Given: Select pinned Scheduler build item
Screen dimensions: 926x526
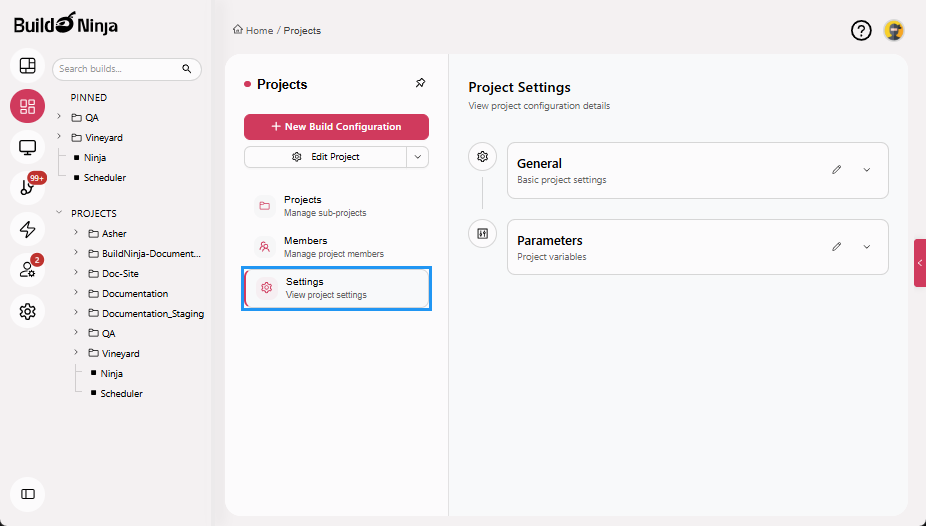Looking at the screenshot, I should pos(105,178).
